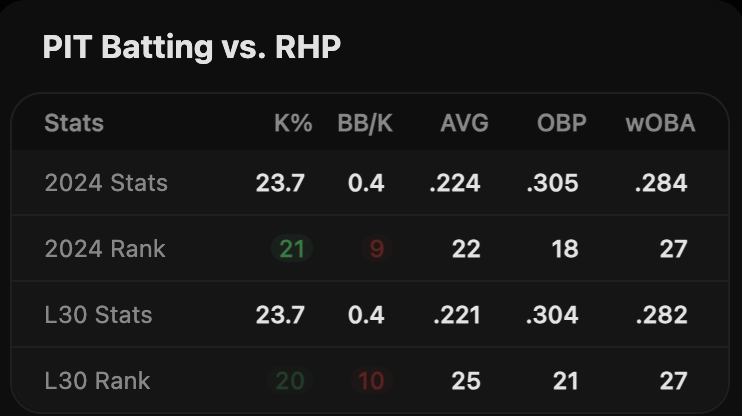This screenshot has height=416, width=742.
Task: Click the 2024 wOBA value .284
Action: coord(661,183)
